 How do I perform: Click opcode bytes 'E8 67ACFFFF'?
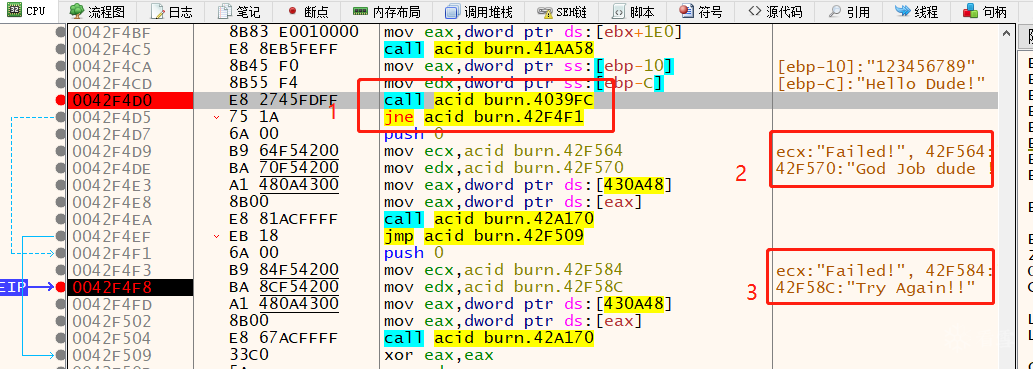pos(283,337)
